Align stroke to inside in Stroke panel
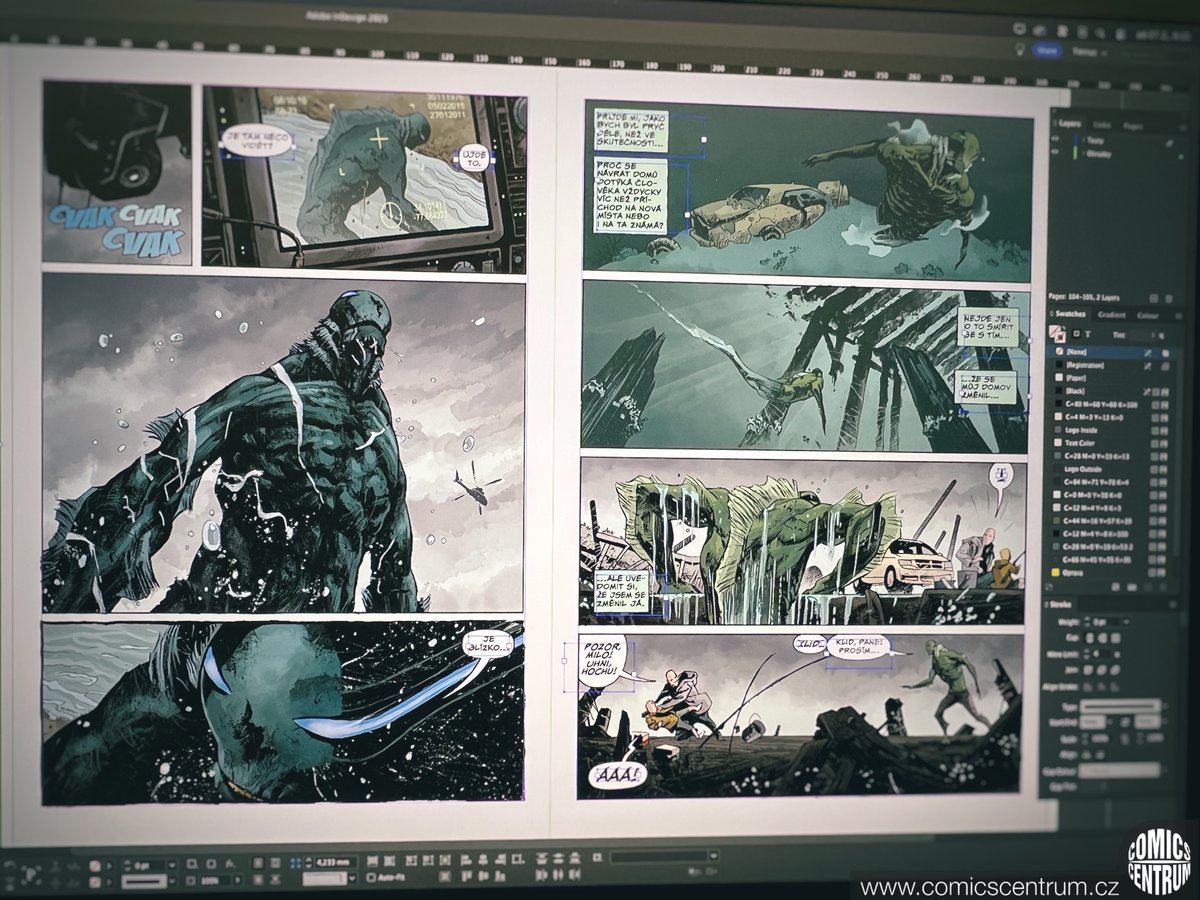The width and height of the screenshot is (1200, 900). (x=1101, y=687)
